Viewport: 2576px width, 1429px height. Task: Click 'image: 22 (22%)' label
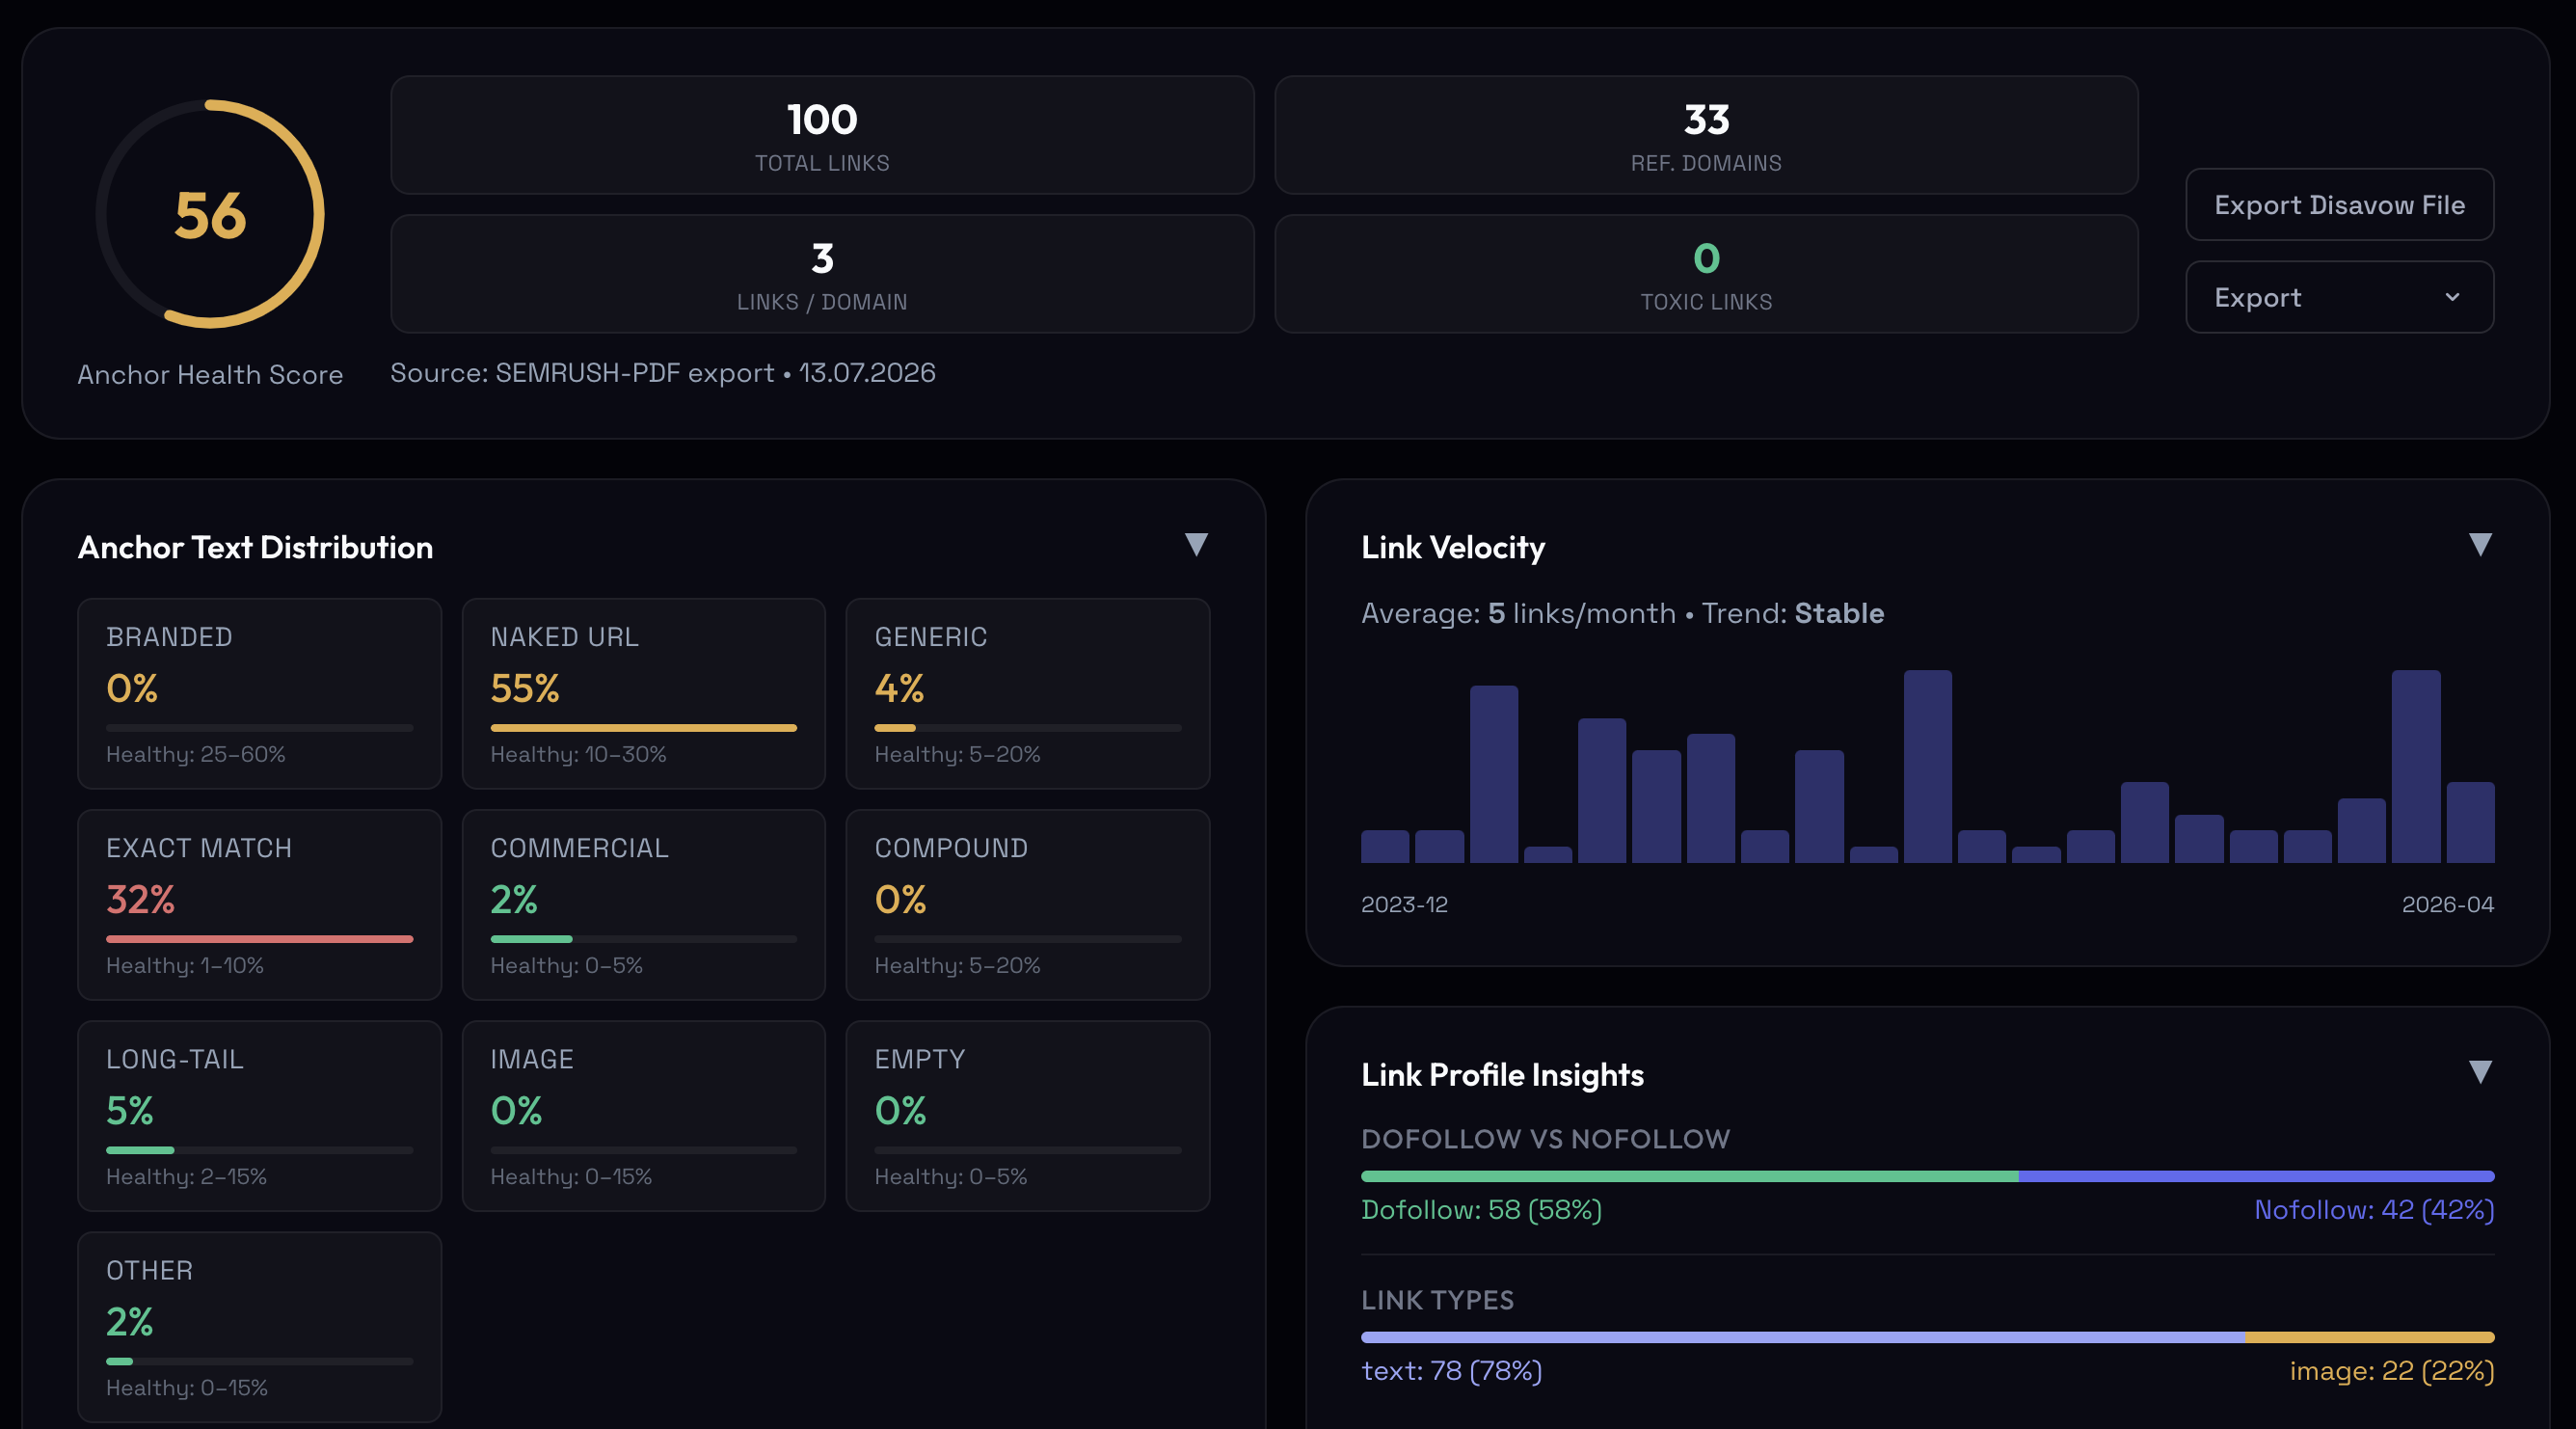2392,1371
